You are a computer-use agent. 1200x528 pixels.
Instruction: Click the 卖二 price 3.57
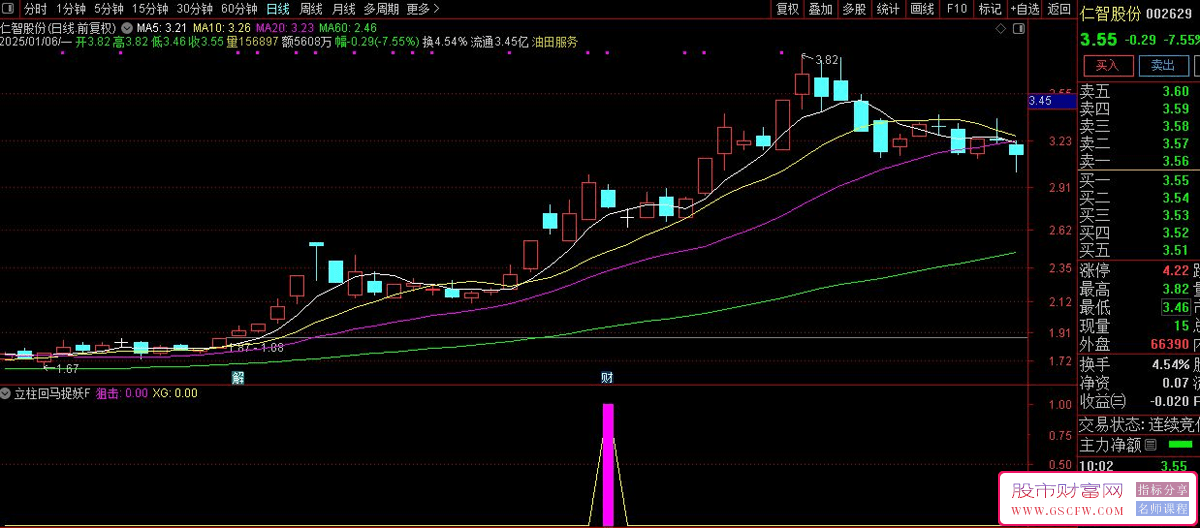1175,144
